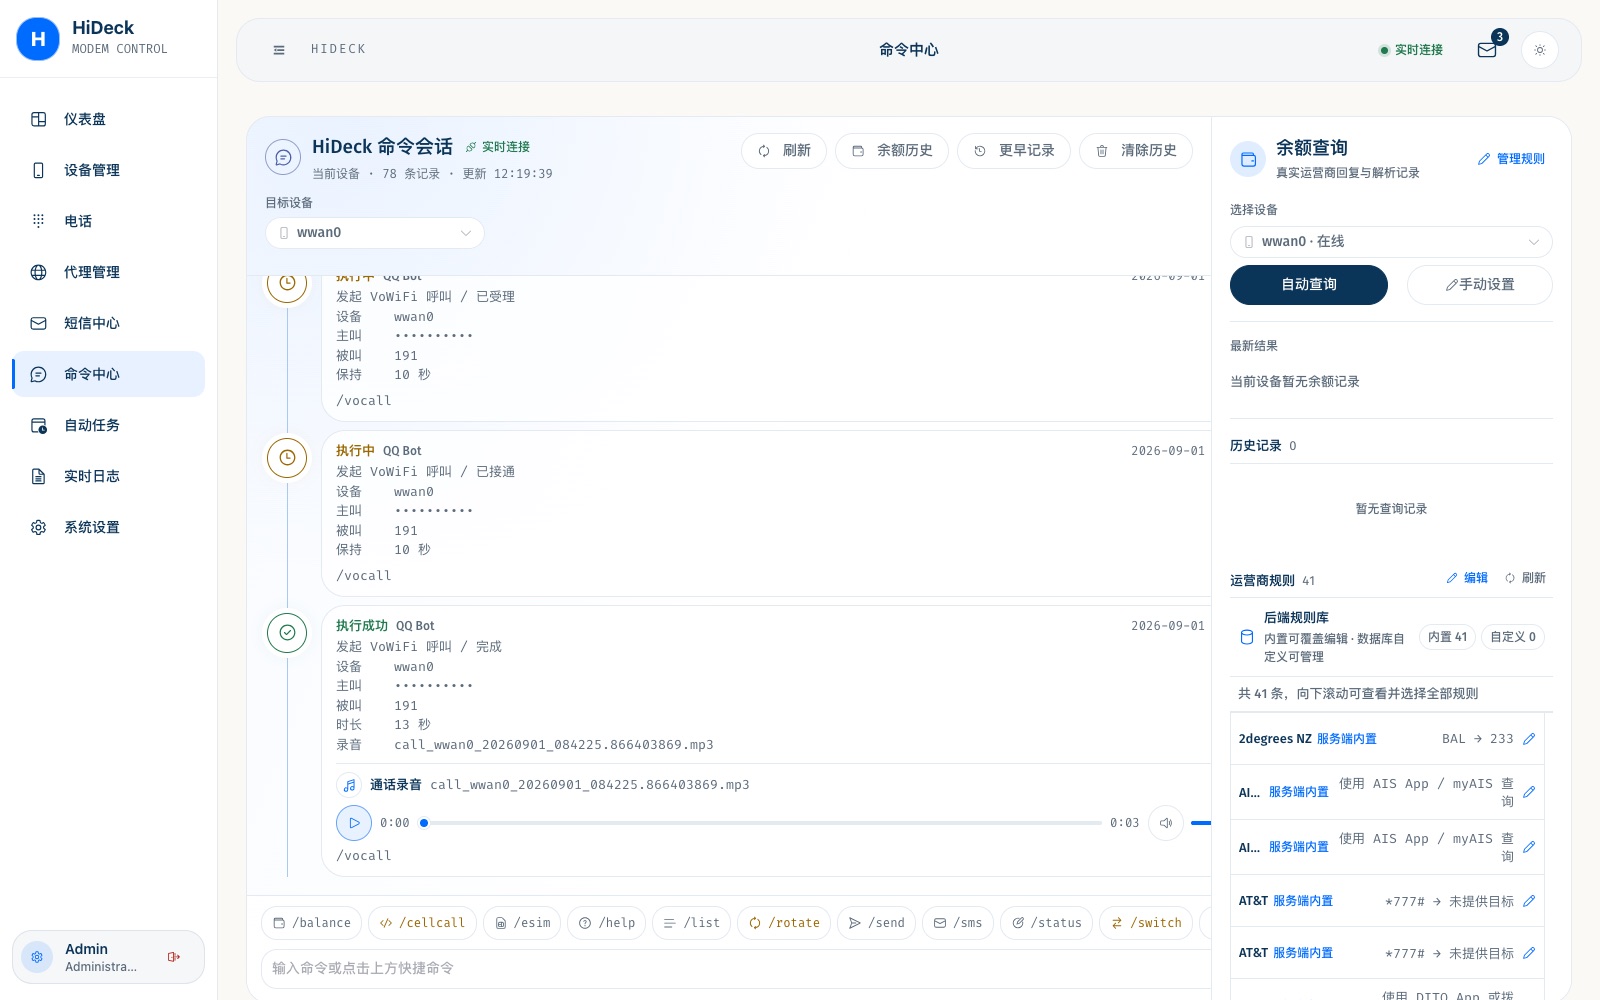Click 编辑 next to 运营商规则

[1467, 578]
